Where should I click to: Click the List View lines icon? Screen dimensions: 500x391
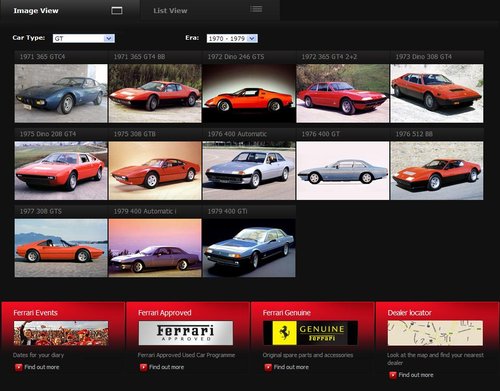click(256, 9)
